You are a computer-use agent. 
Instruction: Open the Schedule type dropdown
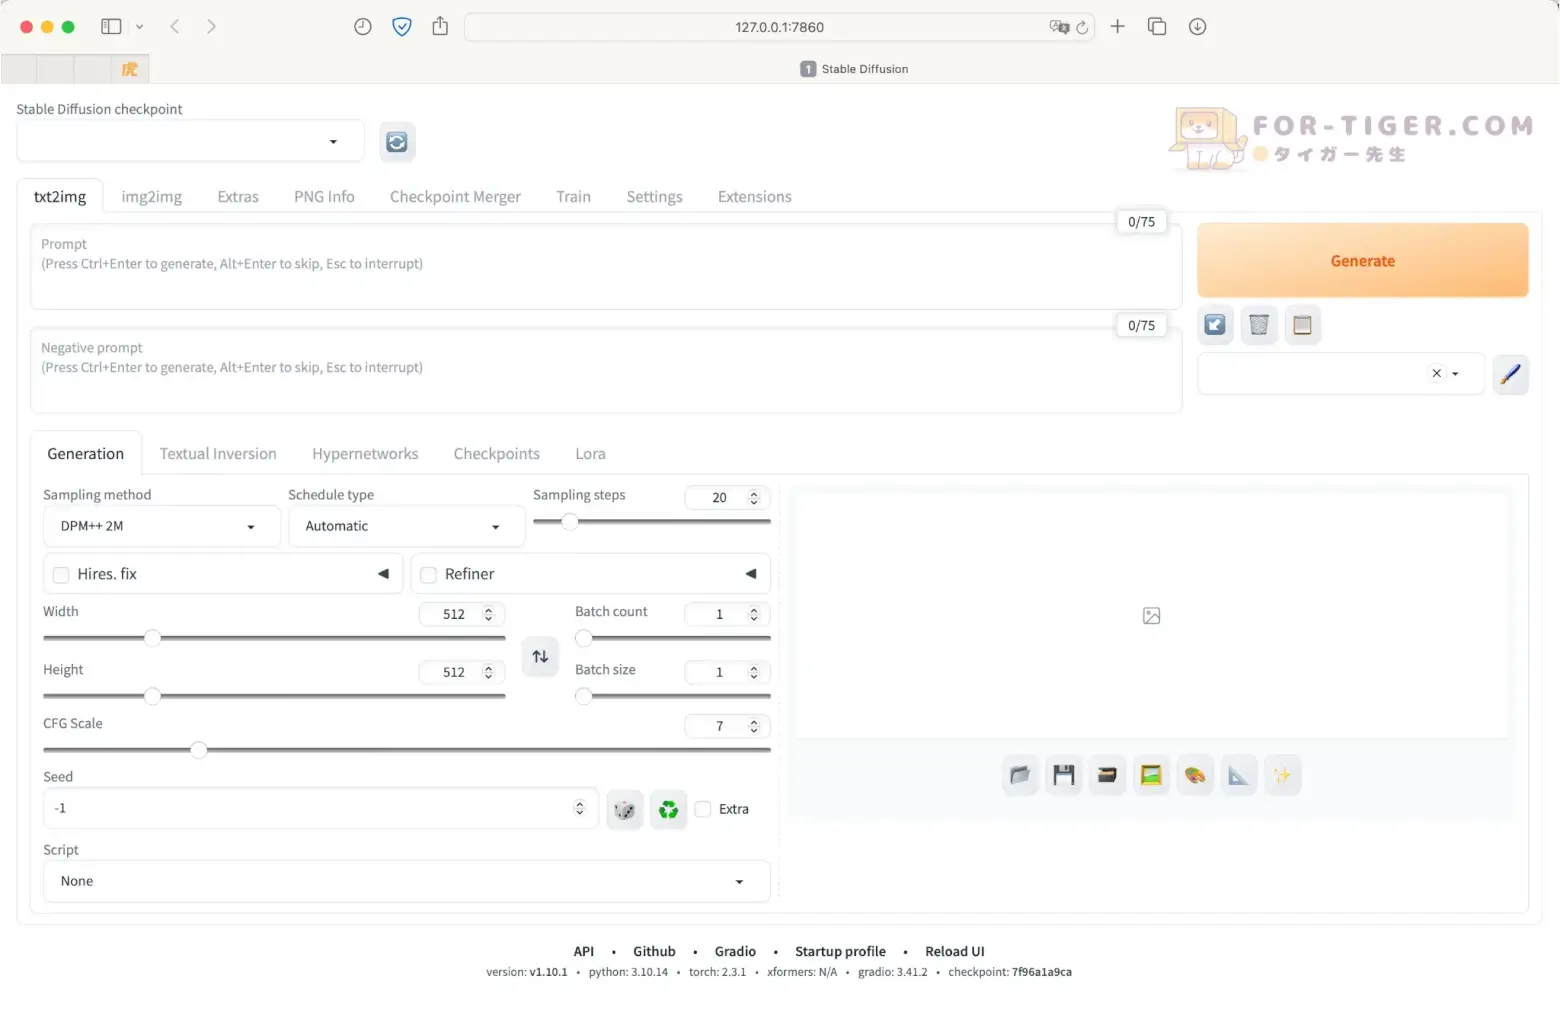click(x=406, y=527)
